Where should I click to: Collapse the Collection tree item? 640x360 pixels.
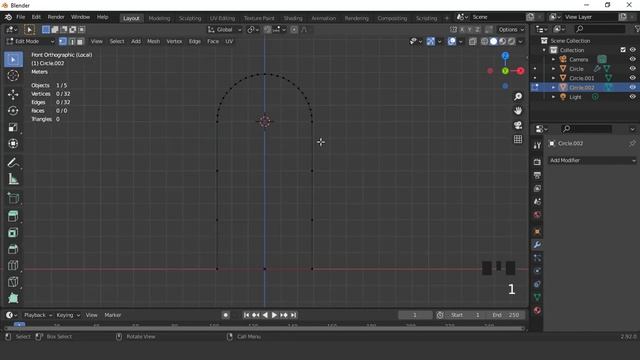coord(544,50)
